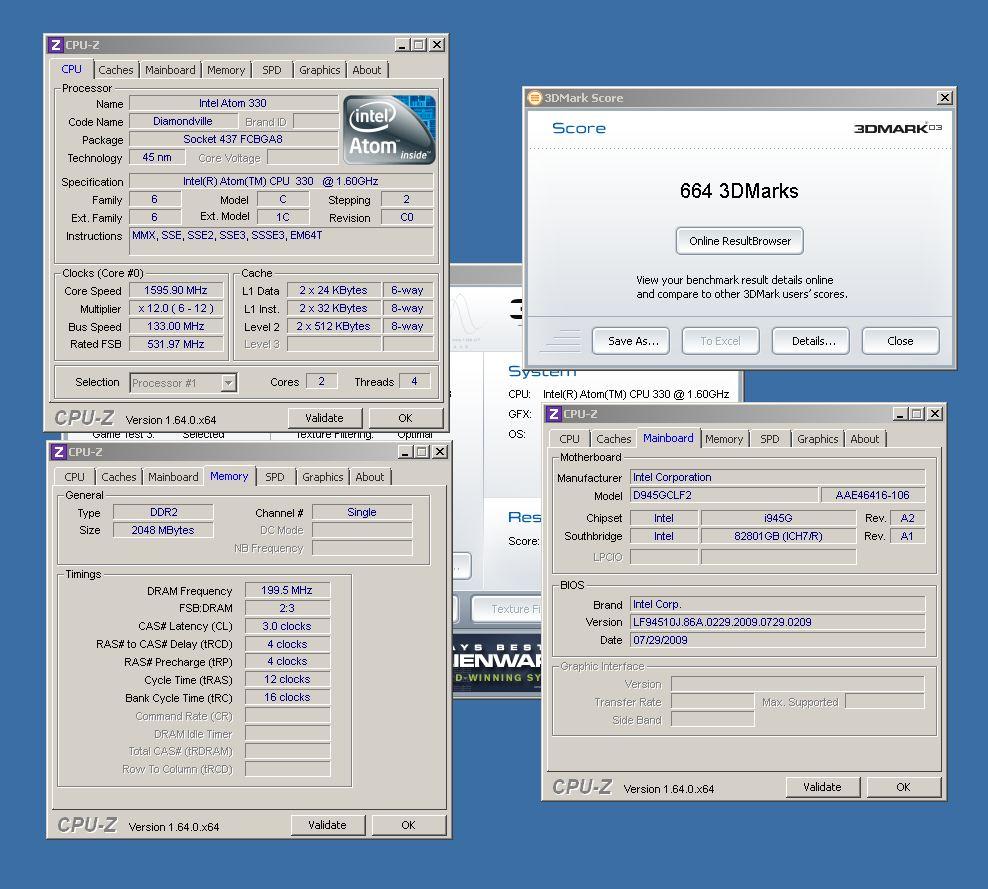
Task: Open About tab in top-left CPU-Z window
Action: point(367,70)
